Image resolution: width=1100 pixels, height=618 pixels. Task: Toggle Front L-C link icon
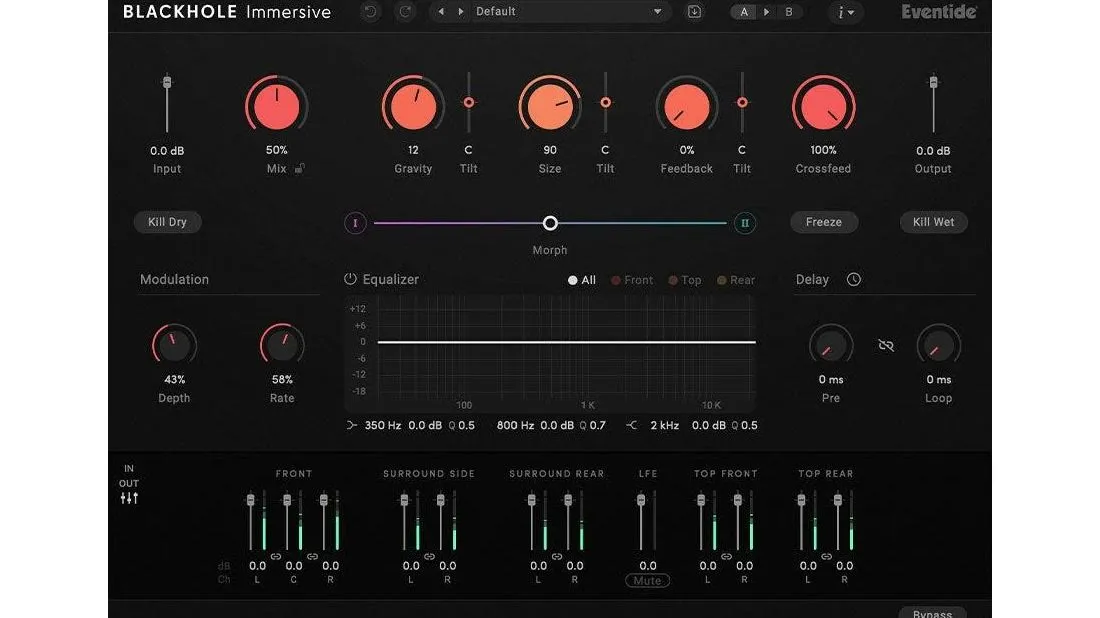click(x=276, y=557)
